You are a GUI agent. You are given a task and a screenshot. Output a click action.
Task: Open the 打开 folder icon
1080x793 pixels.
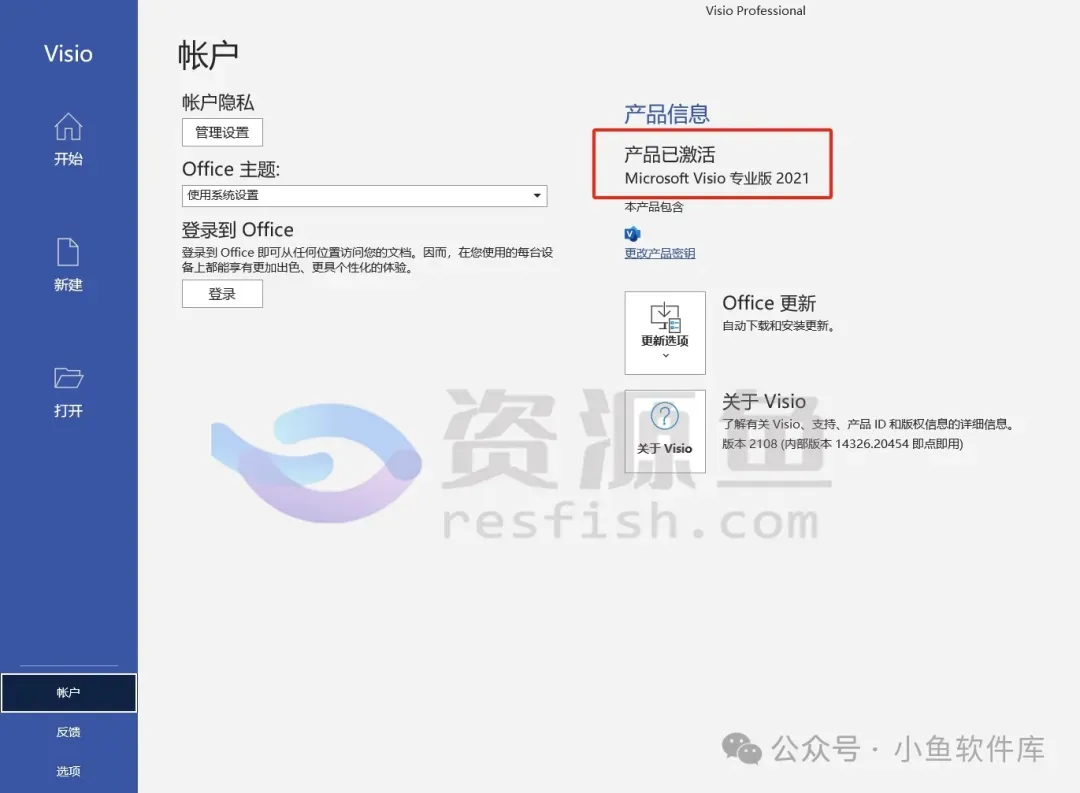68,378
